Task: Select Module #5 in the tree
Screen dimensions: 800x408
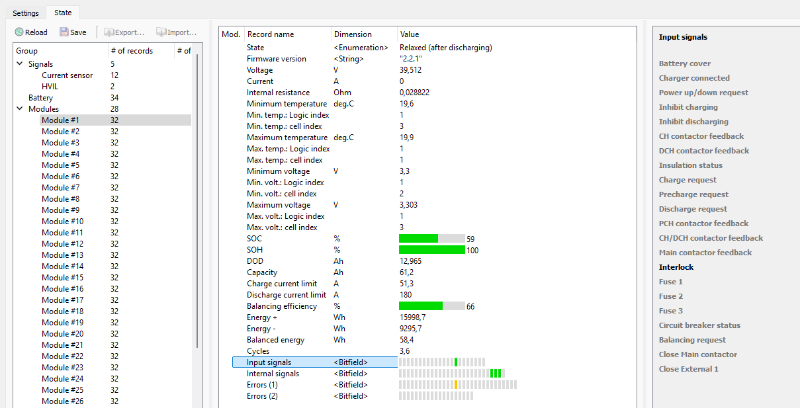Action: 60,165
